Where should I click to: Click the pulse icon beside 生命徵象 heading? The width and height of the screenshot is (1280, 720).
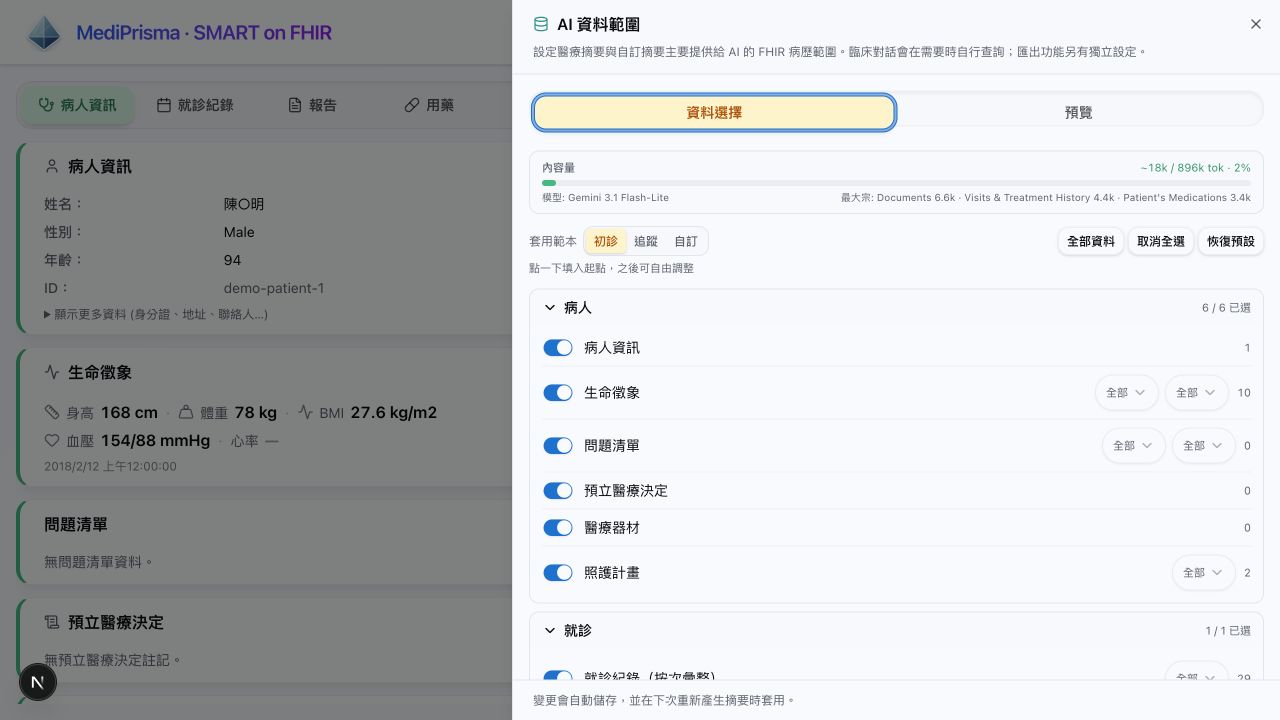point(52,373)
